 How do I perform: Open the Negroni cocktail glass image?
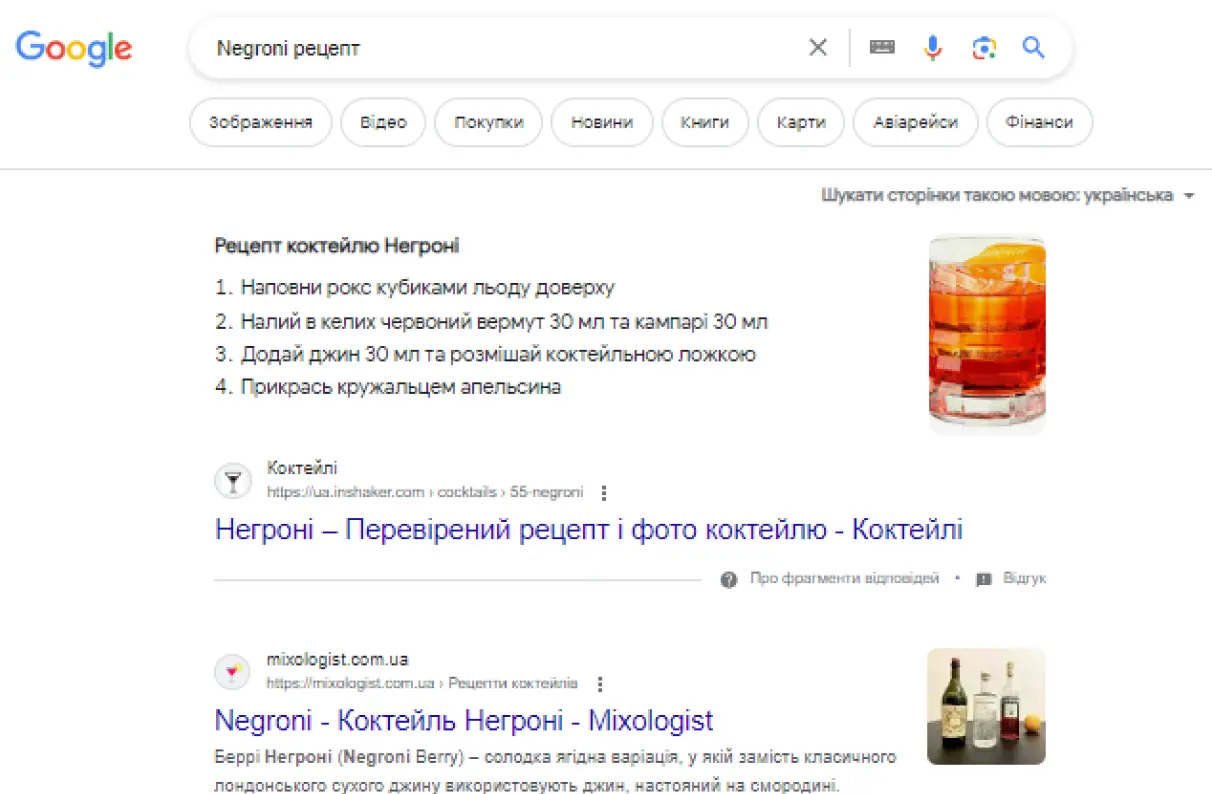pyautogui.click(x=987, y=335)
